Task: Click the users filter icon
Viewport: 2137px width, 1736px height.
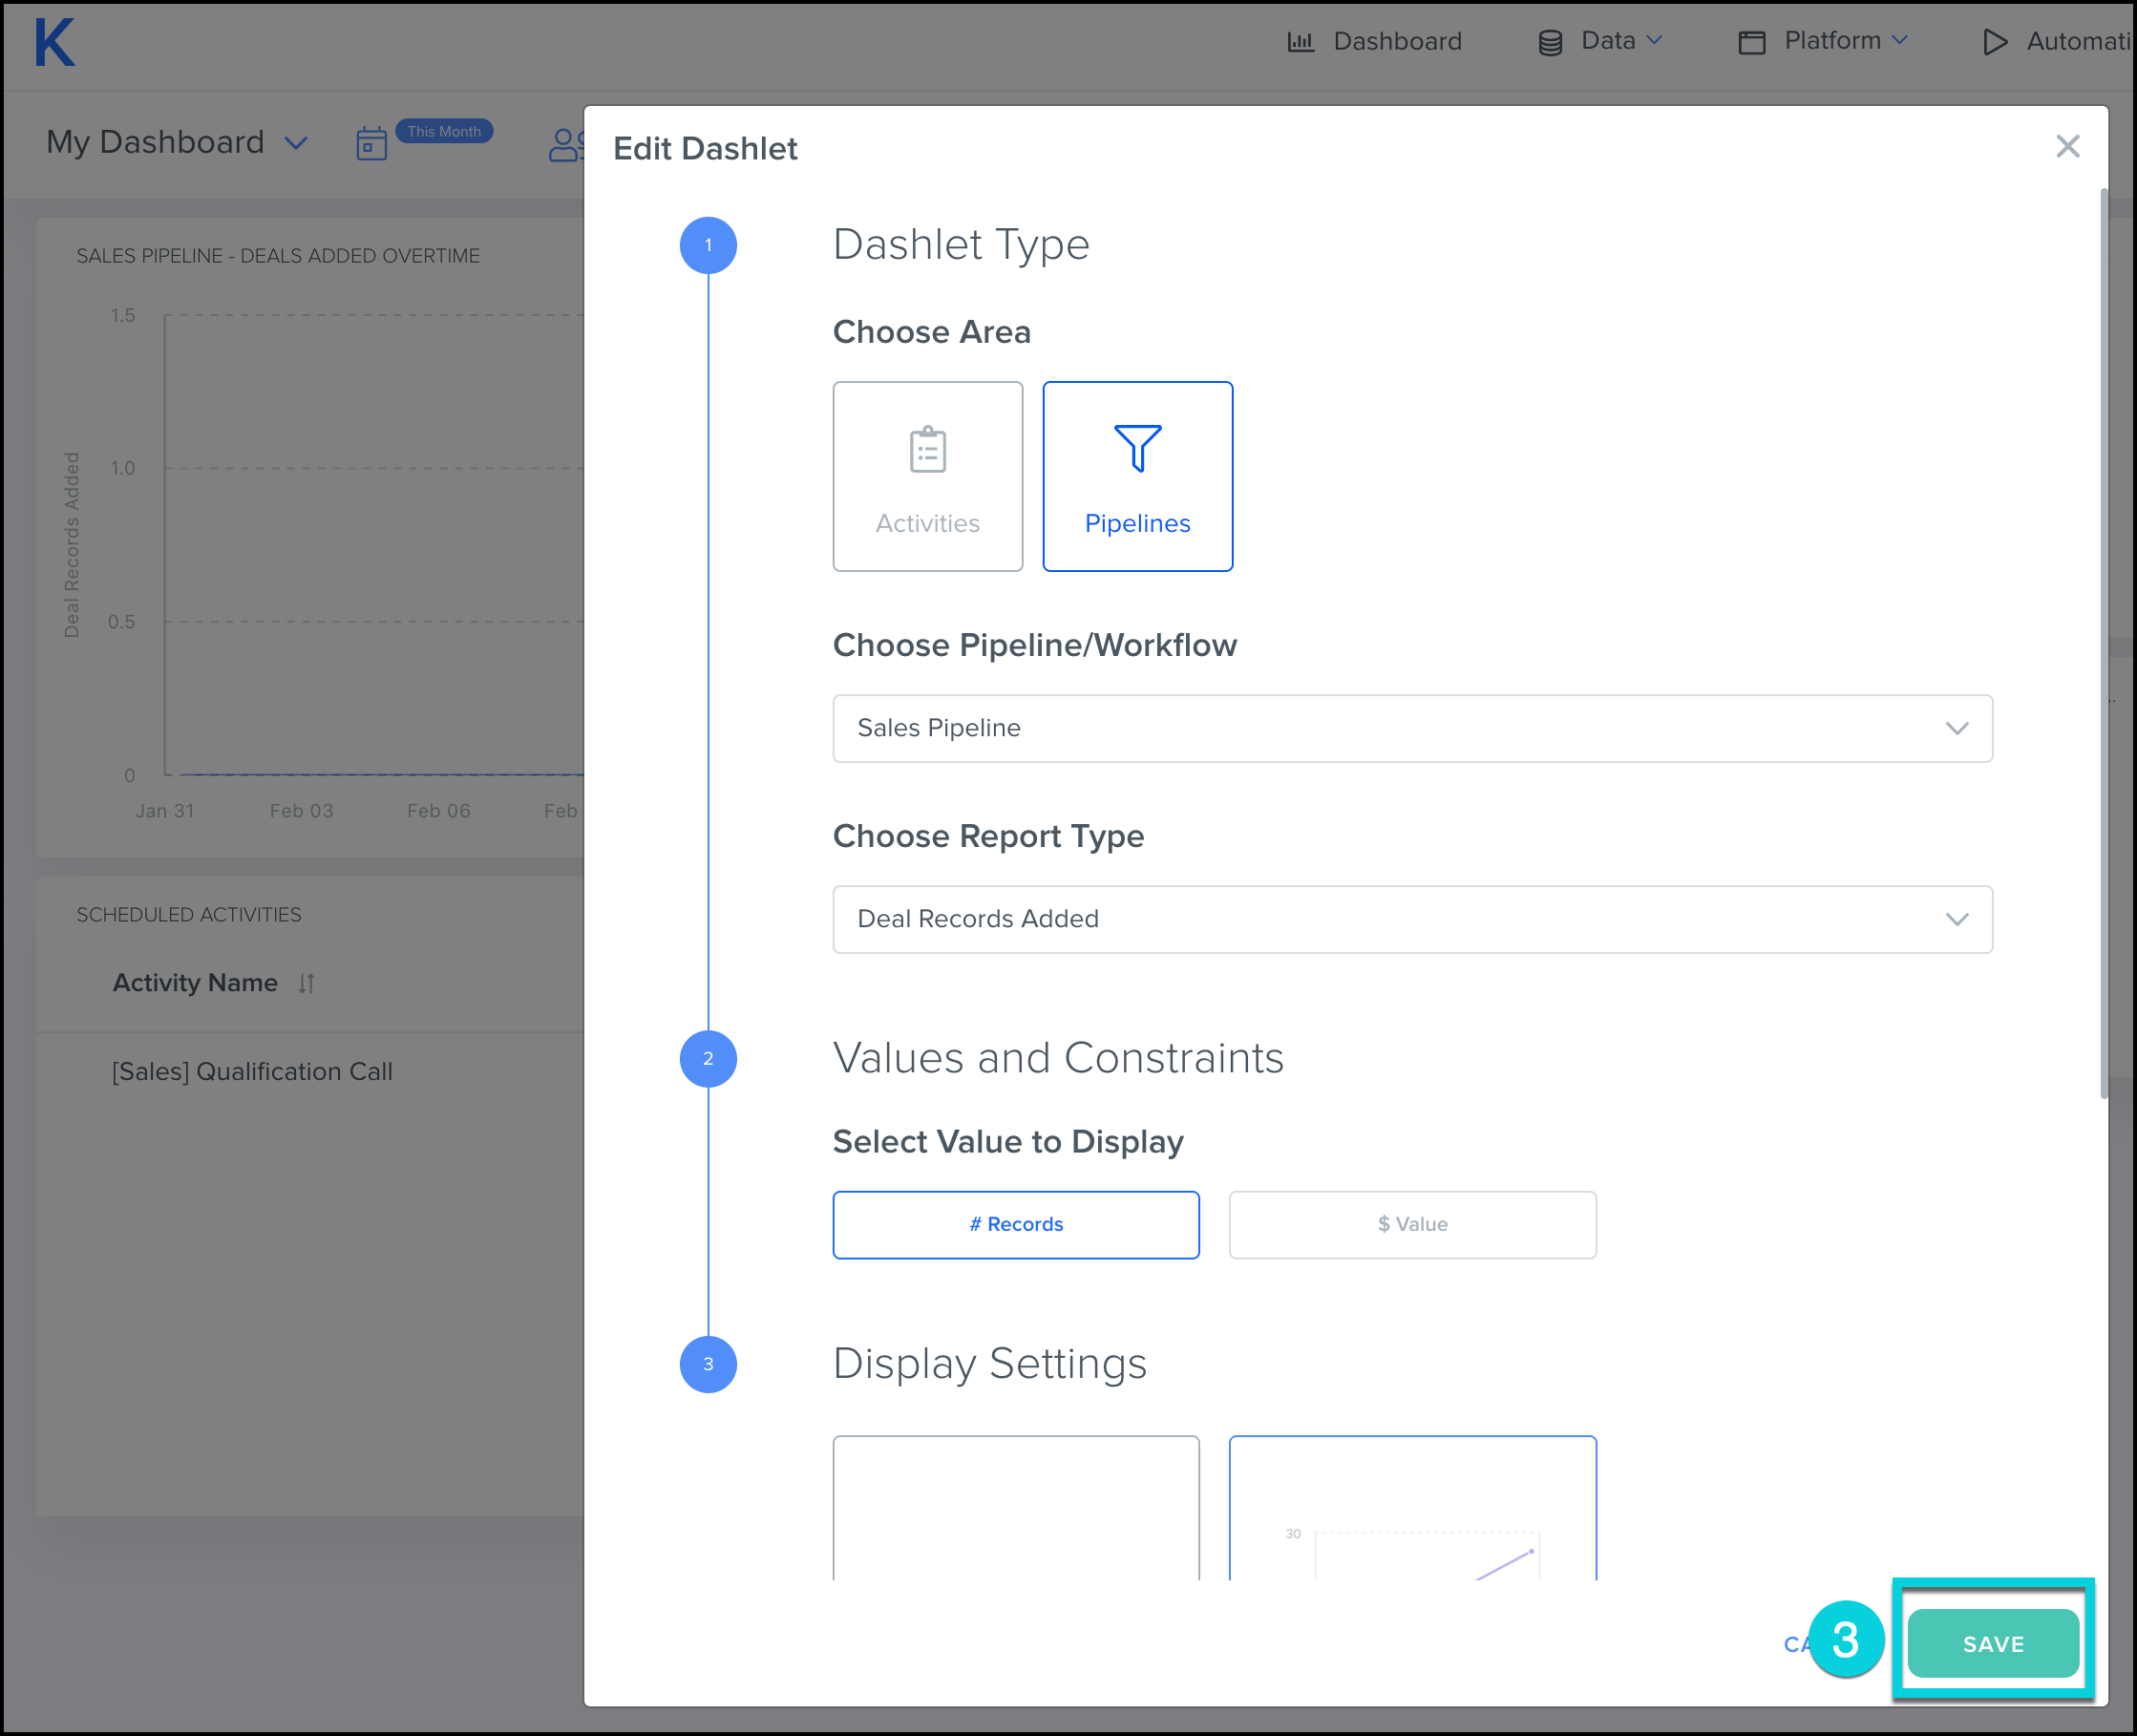Action: 566,145
